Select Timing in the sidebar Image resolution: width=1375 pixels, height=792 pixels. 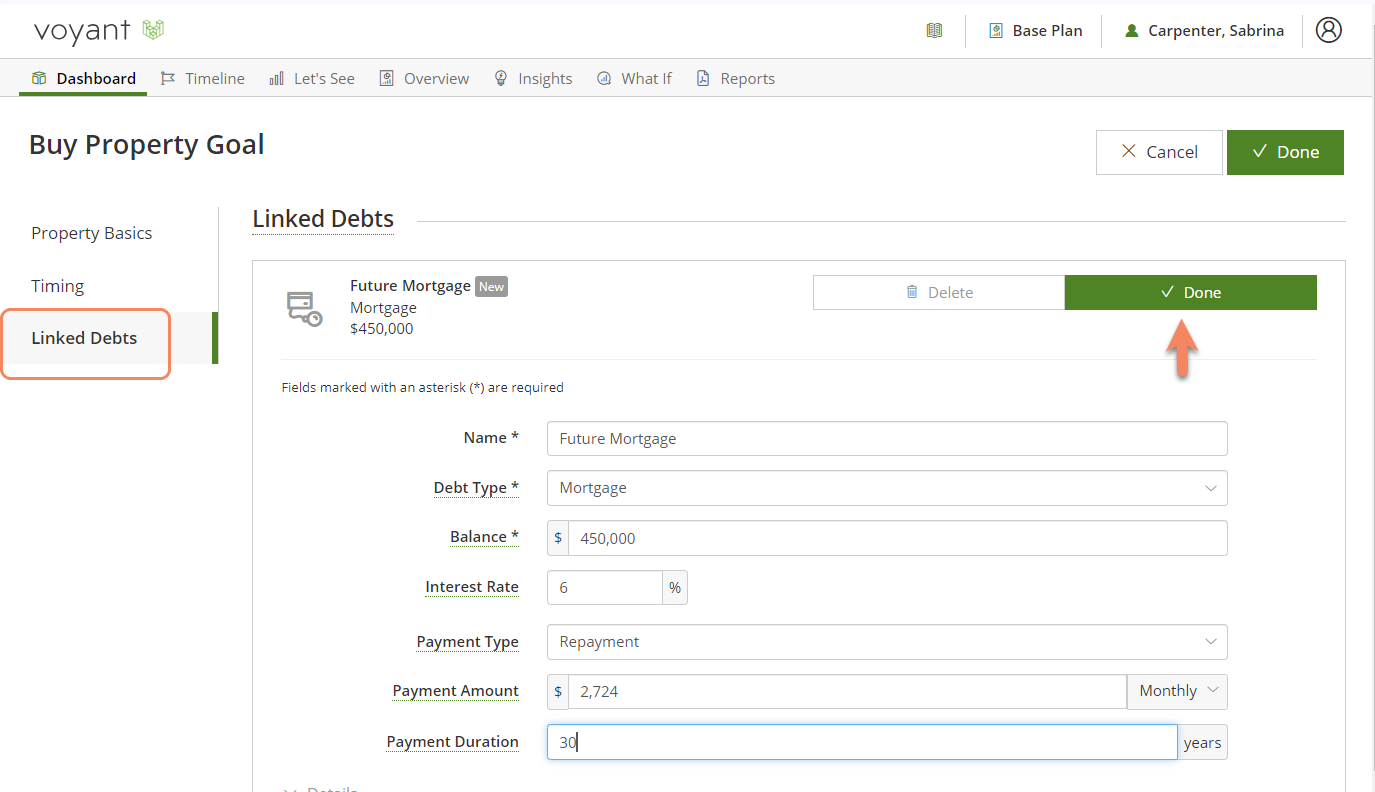(58, 286)
